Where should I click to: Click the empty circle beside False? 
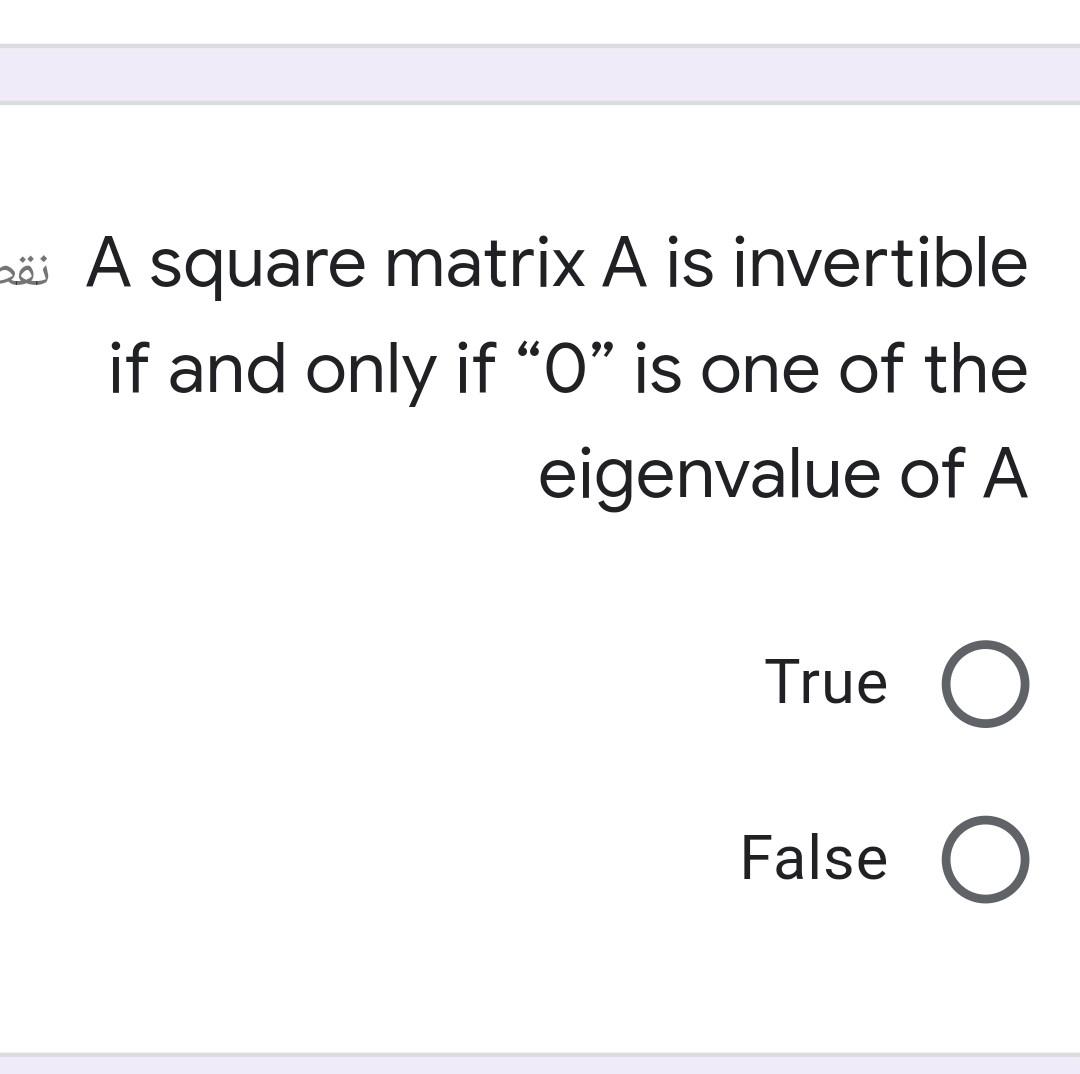click(982, 856)
